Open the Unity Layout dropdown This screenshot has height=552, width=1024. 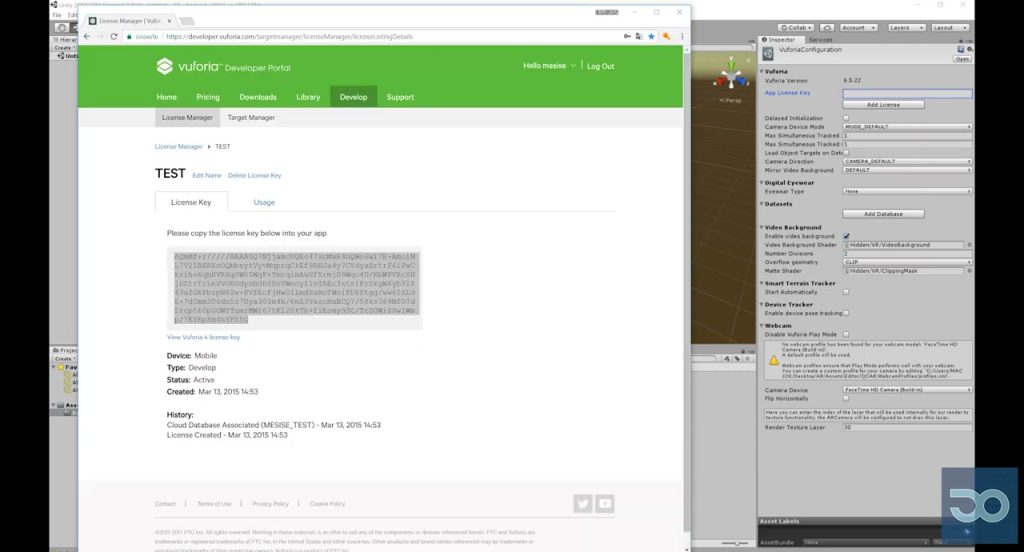(949, 27)
